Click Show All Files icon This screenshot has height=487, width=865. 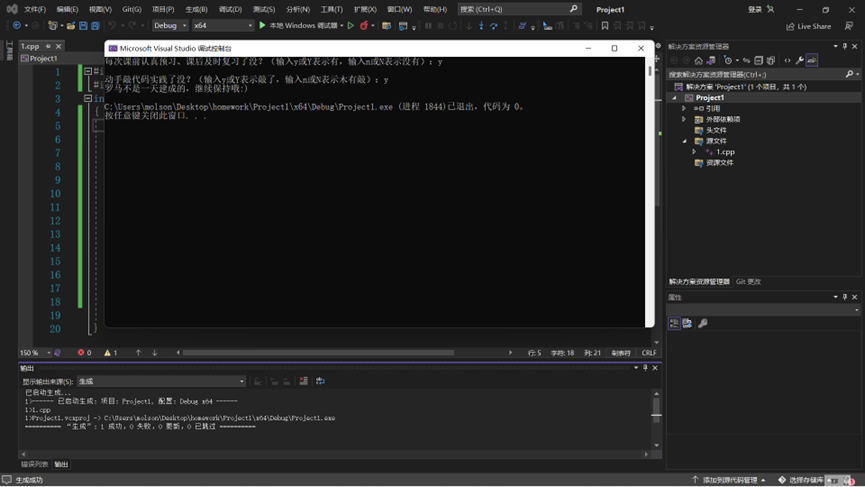tap(771, 61)
